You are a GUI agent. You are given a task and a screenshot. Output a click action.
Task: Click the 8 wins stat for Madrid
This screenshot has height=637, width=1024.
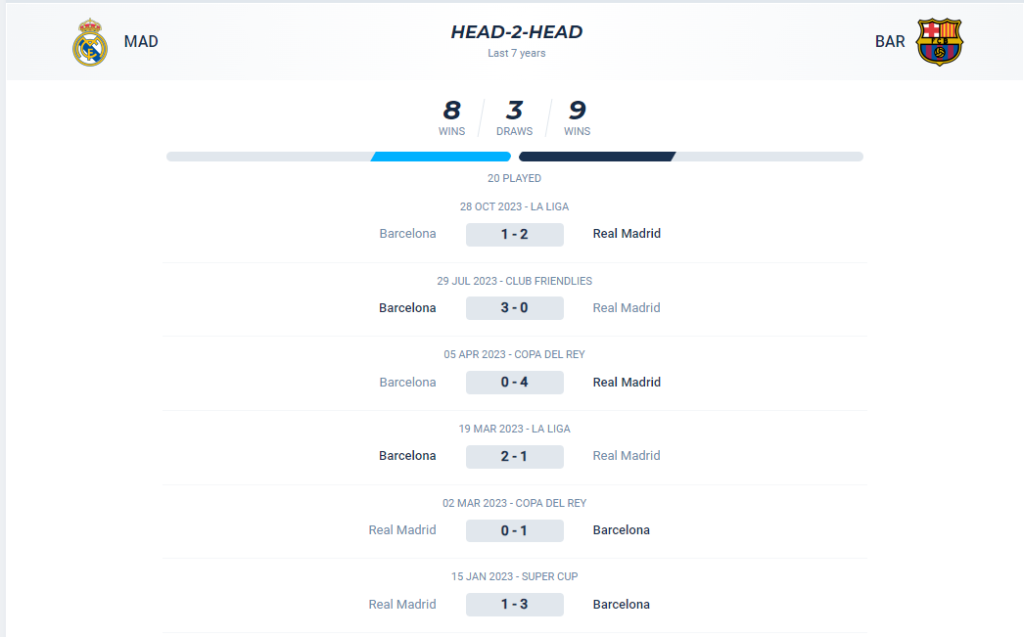click(x=451, y=118)
